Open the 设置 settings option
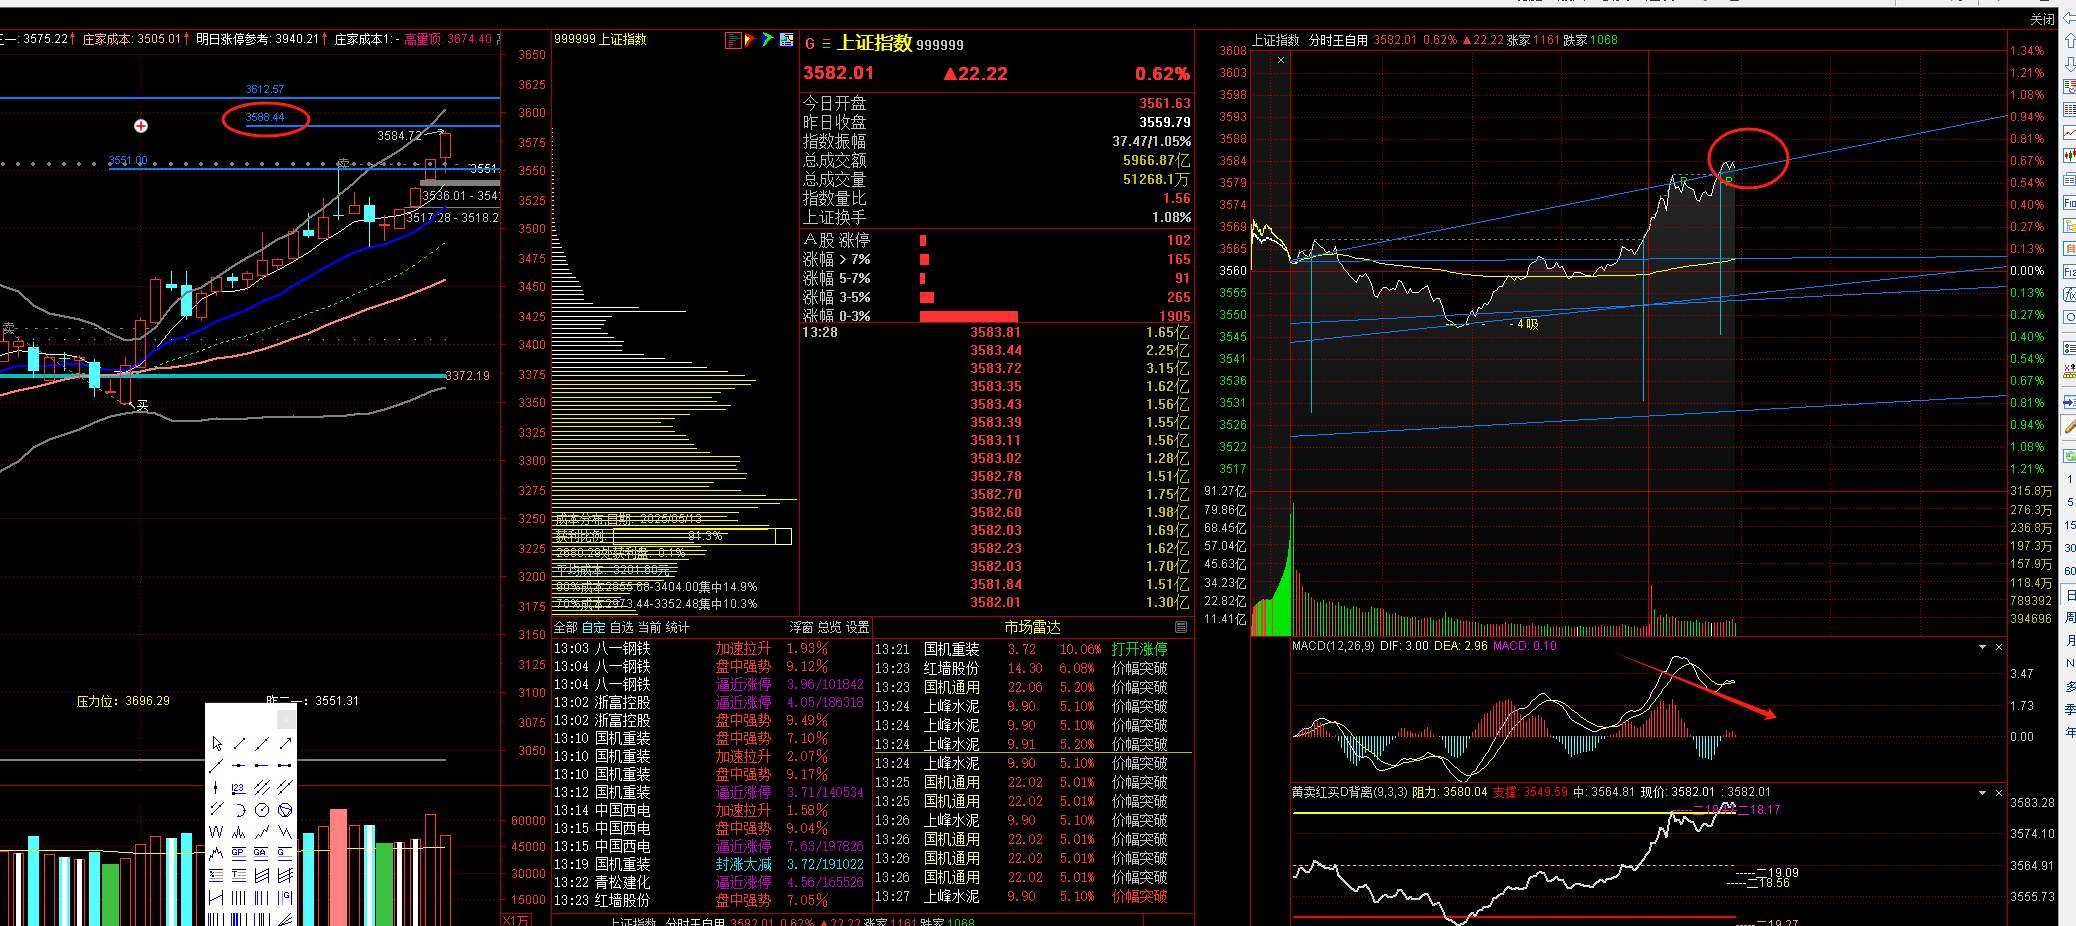The width and height of the screenshot is (2076, 926). (x=858, y=627)
